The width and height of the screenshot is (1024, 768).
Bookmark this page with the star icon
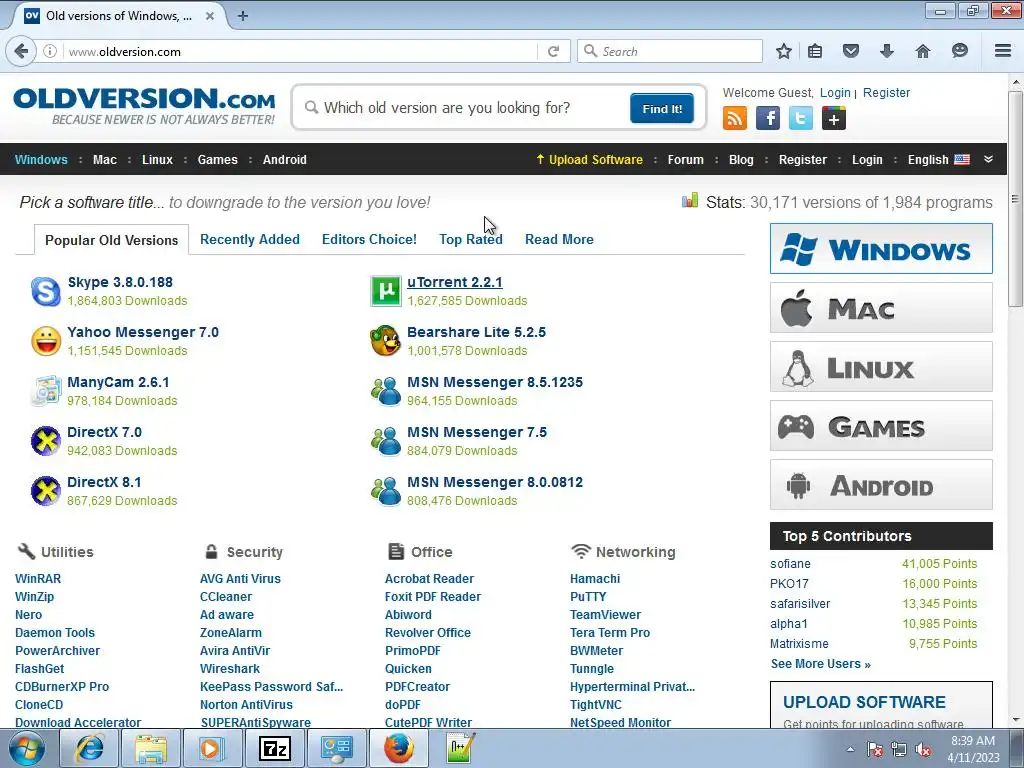[784, 51]
